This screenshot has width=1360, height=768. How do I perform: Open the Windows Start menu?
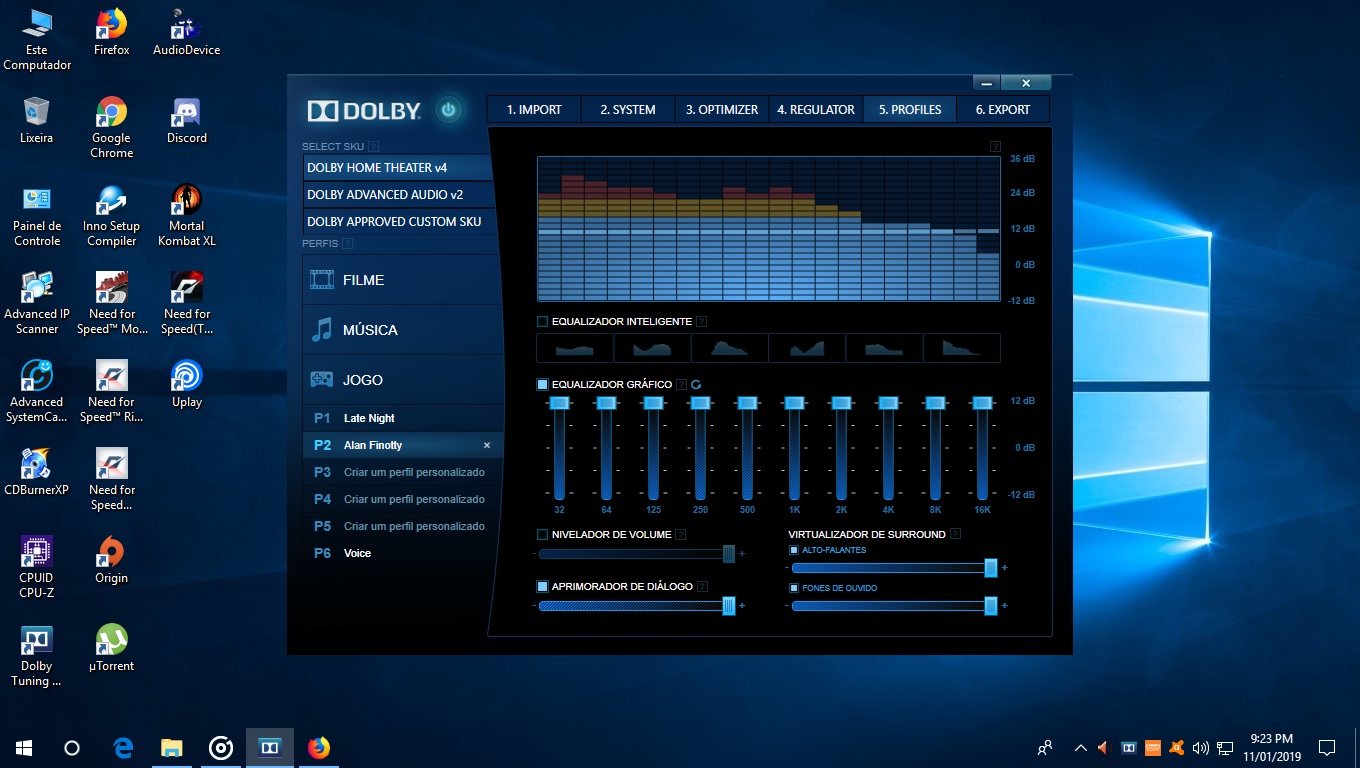(24, 748)
